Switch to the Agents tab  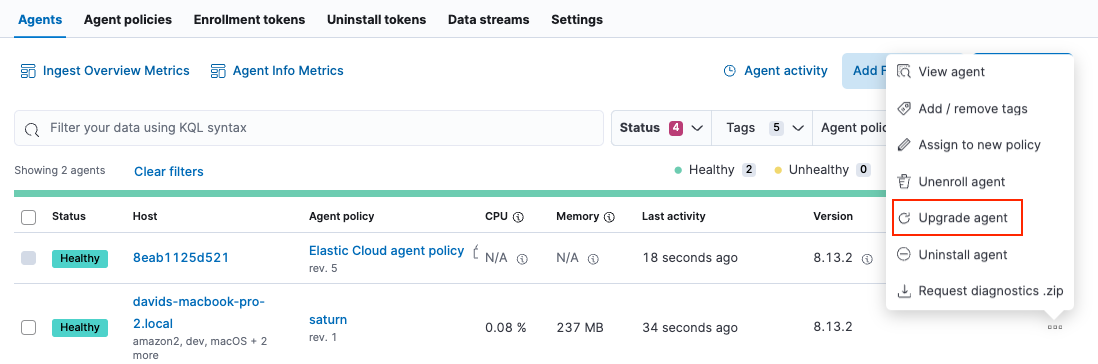point(40,20)
